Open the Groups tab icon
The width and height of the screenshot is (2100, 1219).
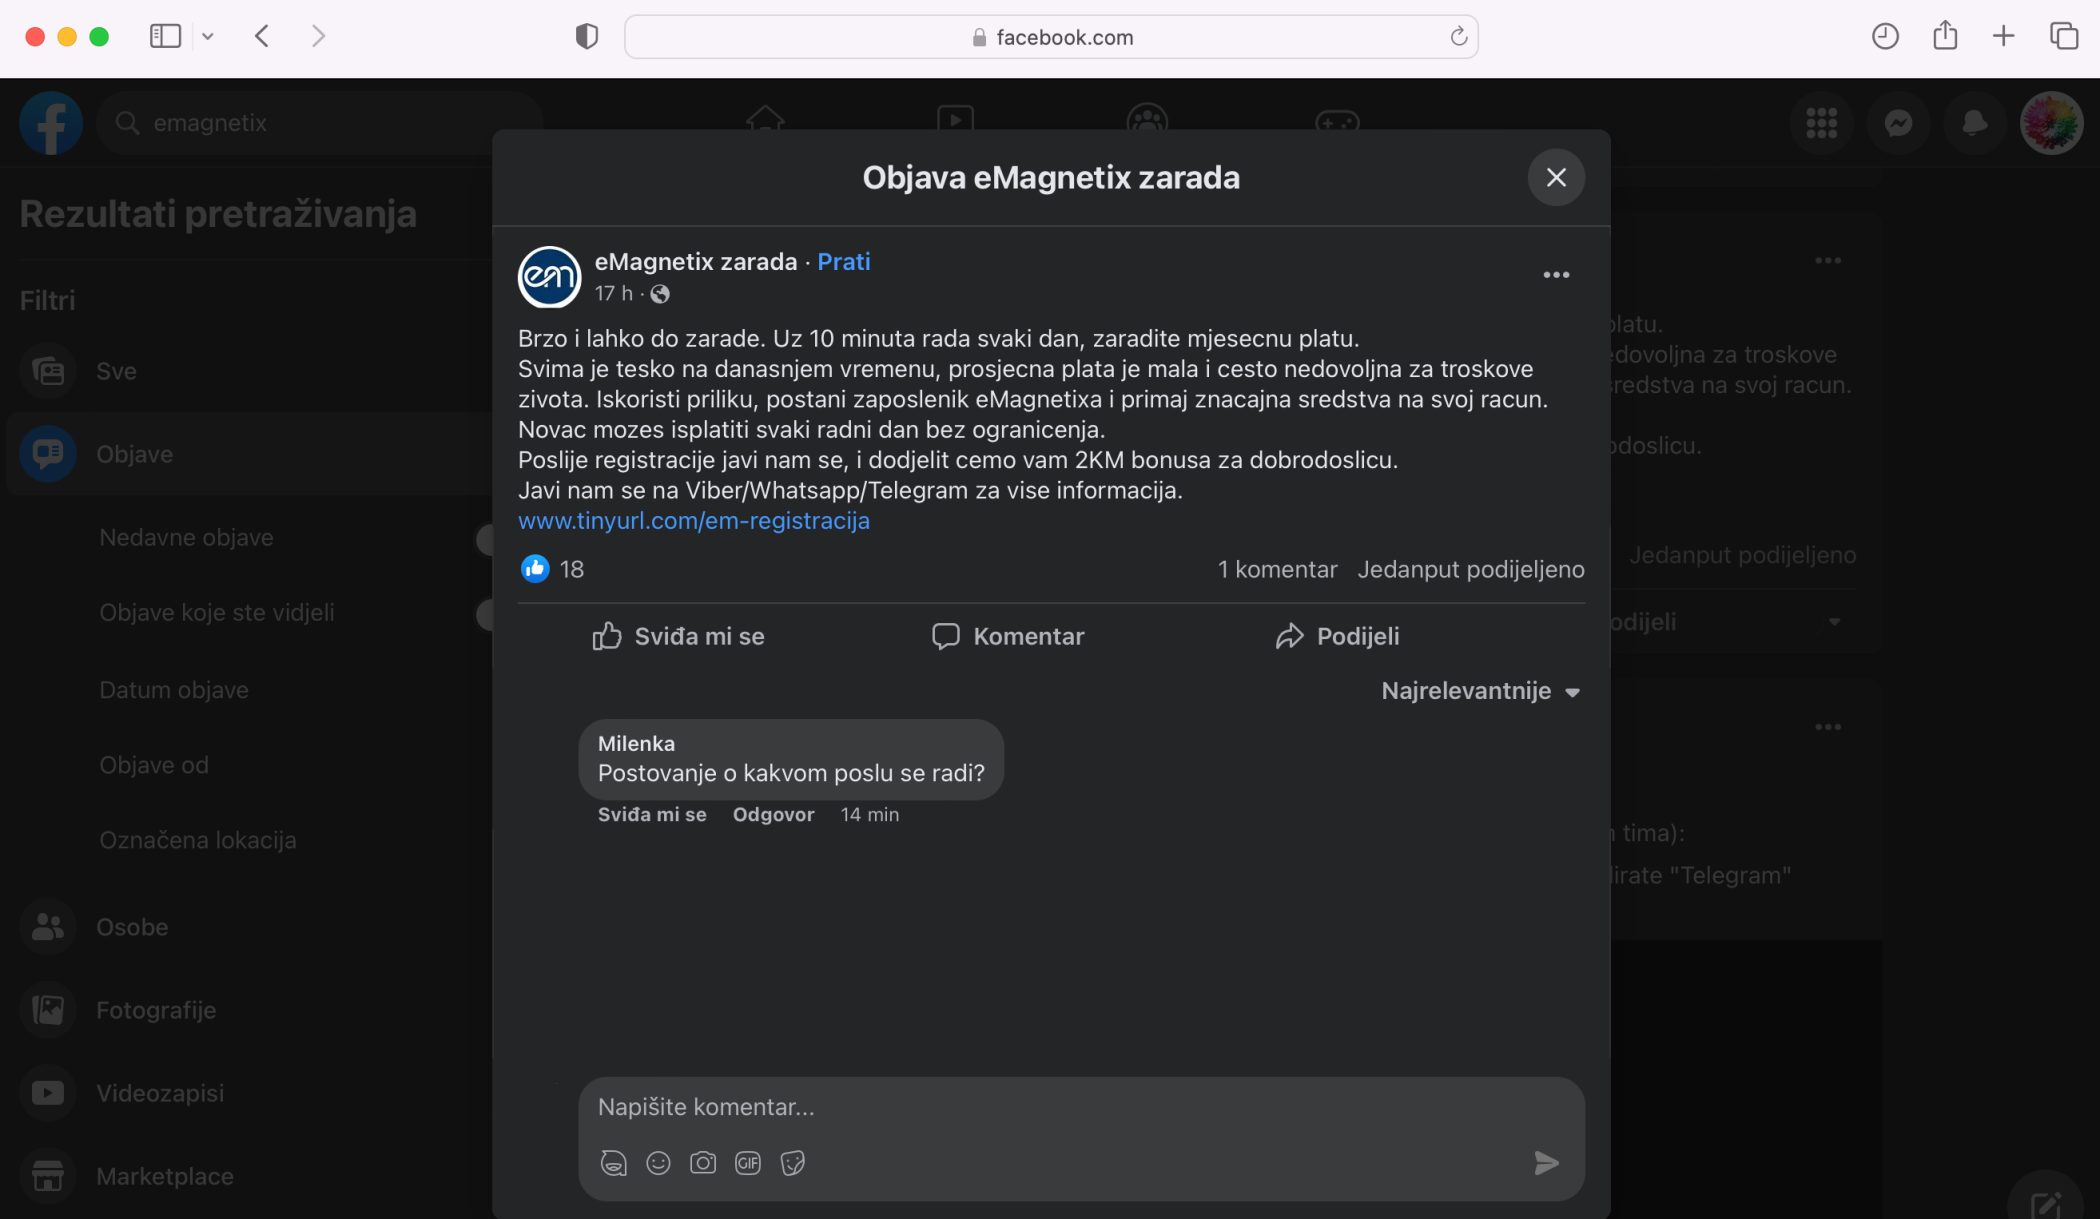tap(1146, 119)
